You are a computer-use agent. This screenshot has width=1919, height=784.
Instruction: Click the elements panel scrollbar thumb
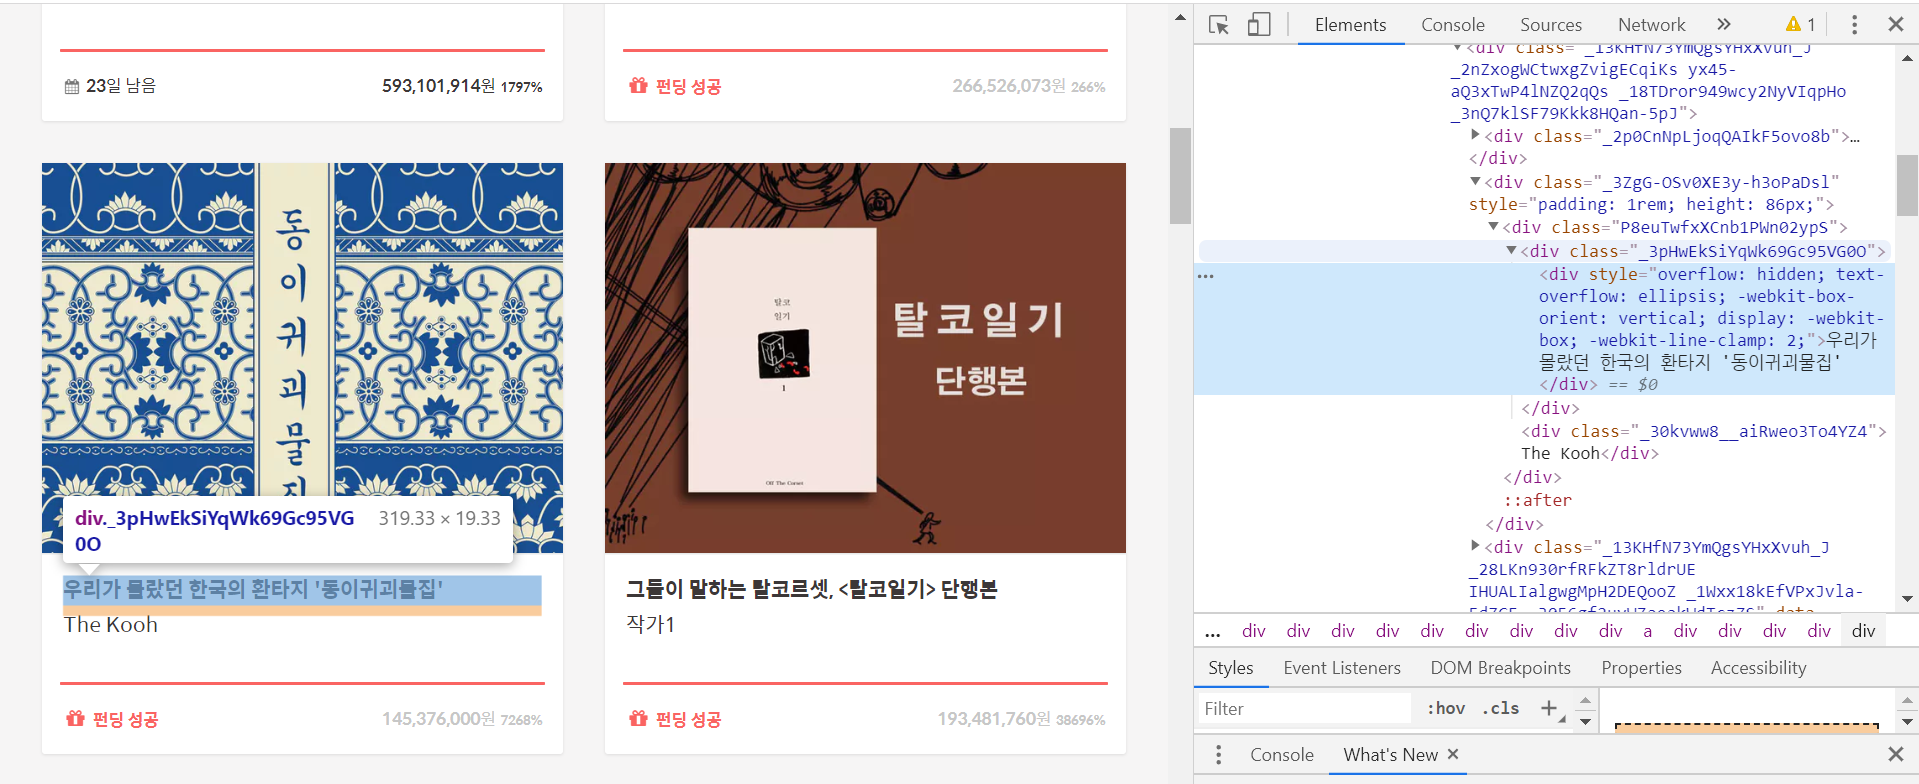1907,185
